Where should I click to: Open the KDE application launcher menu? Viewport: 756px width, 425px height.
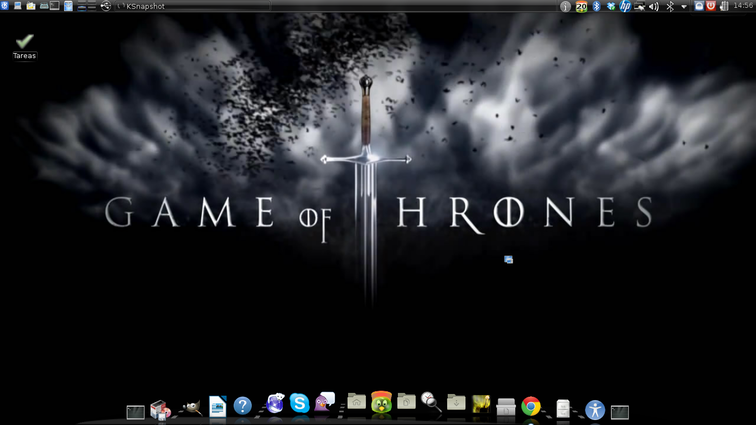(5, 6)
